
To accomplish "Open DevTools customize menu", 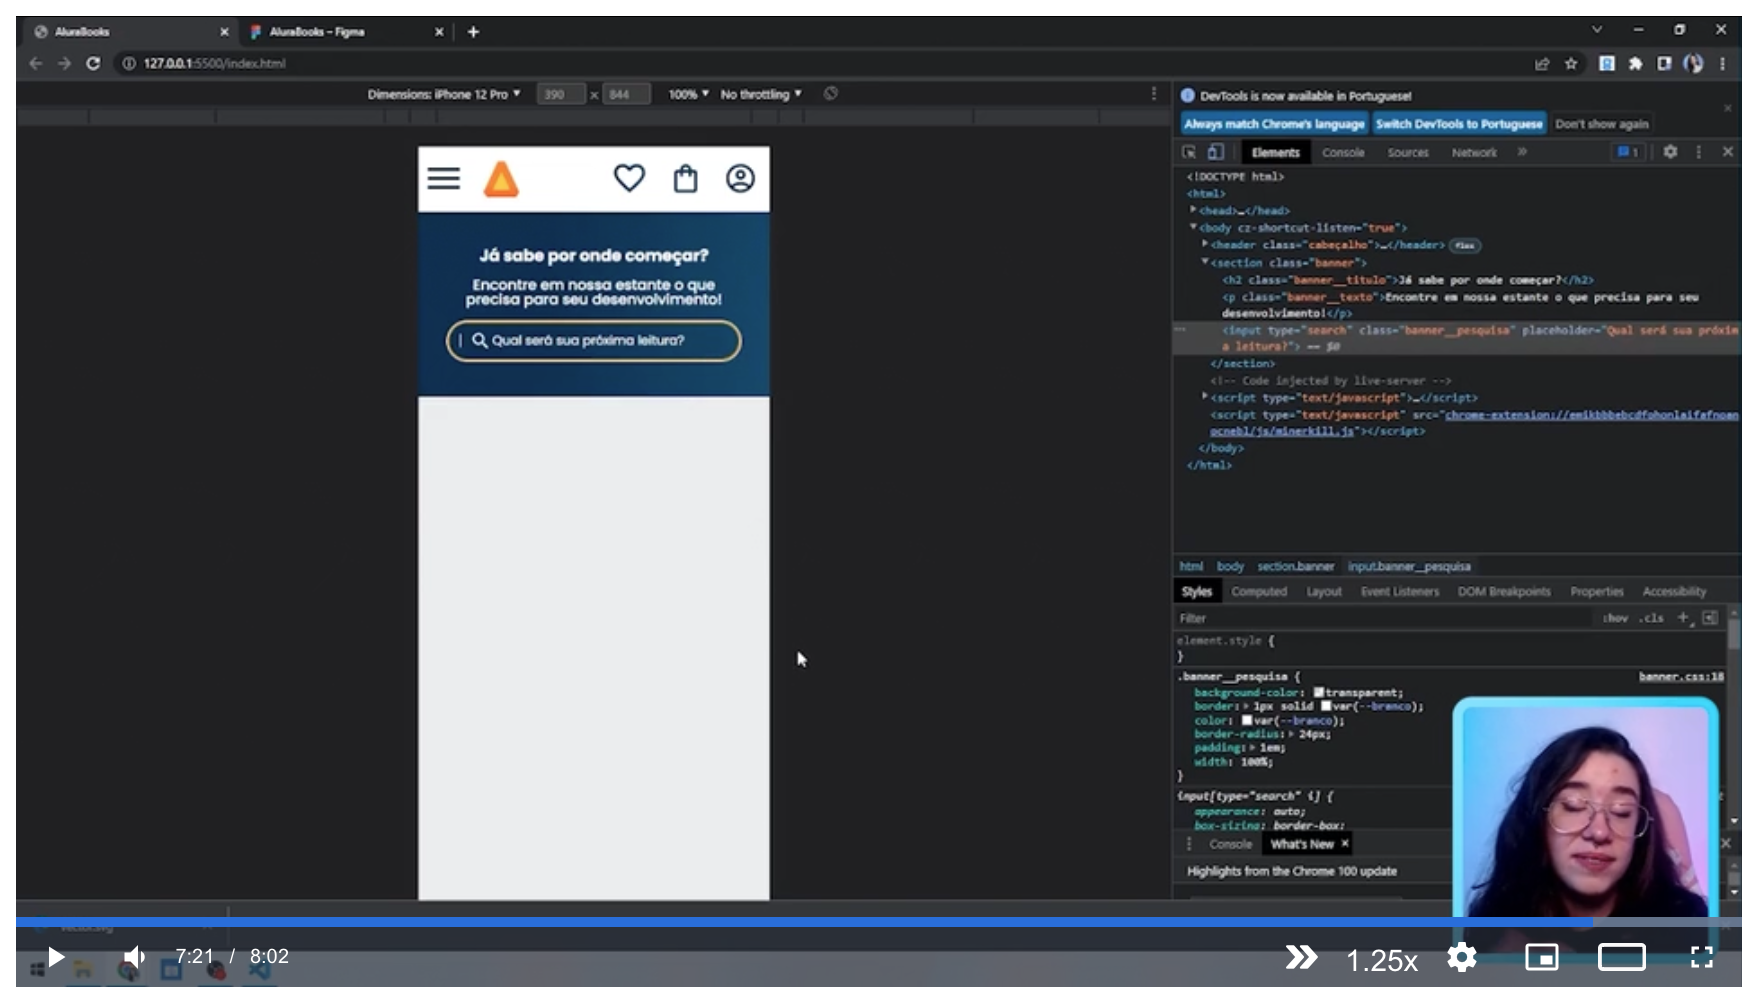I will 1698,152.
